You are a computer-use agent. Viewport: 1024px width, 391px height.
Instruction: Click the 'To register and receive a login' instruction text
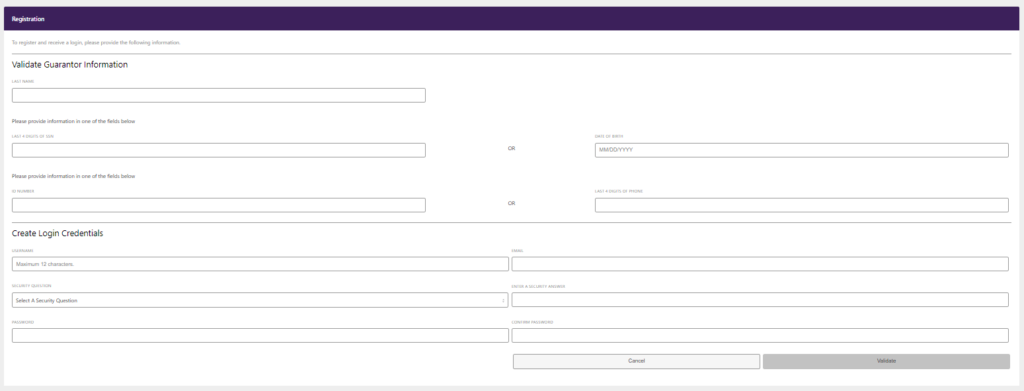(96, 42)
